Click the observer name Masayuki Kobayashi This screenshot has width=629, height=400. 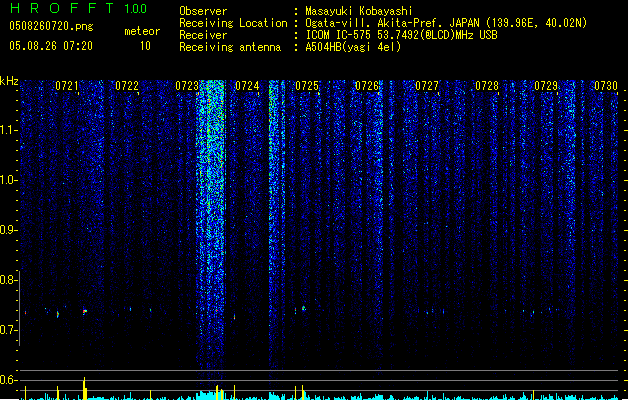(x=359, y=11)
